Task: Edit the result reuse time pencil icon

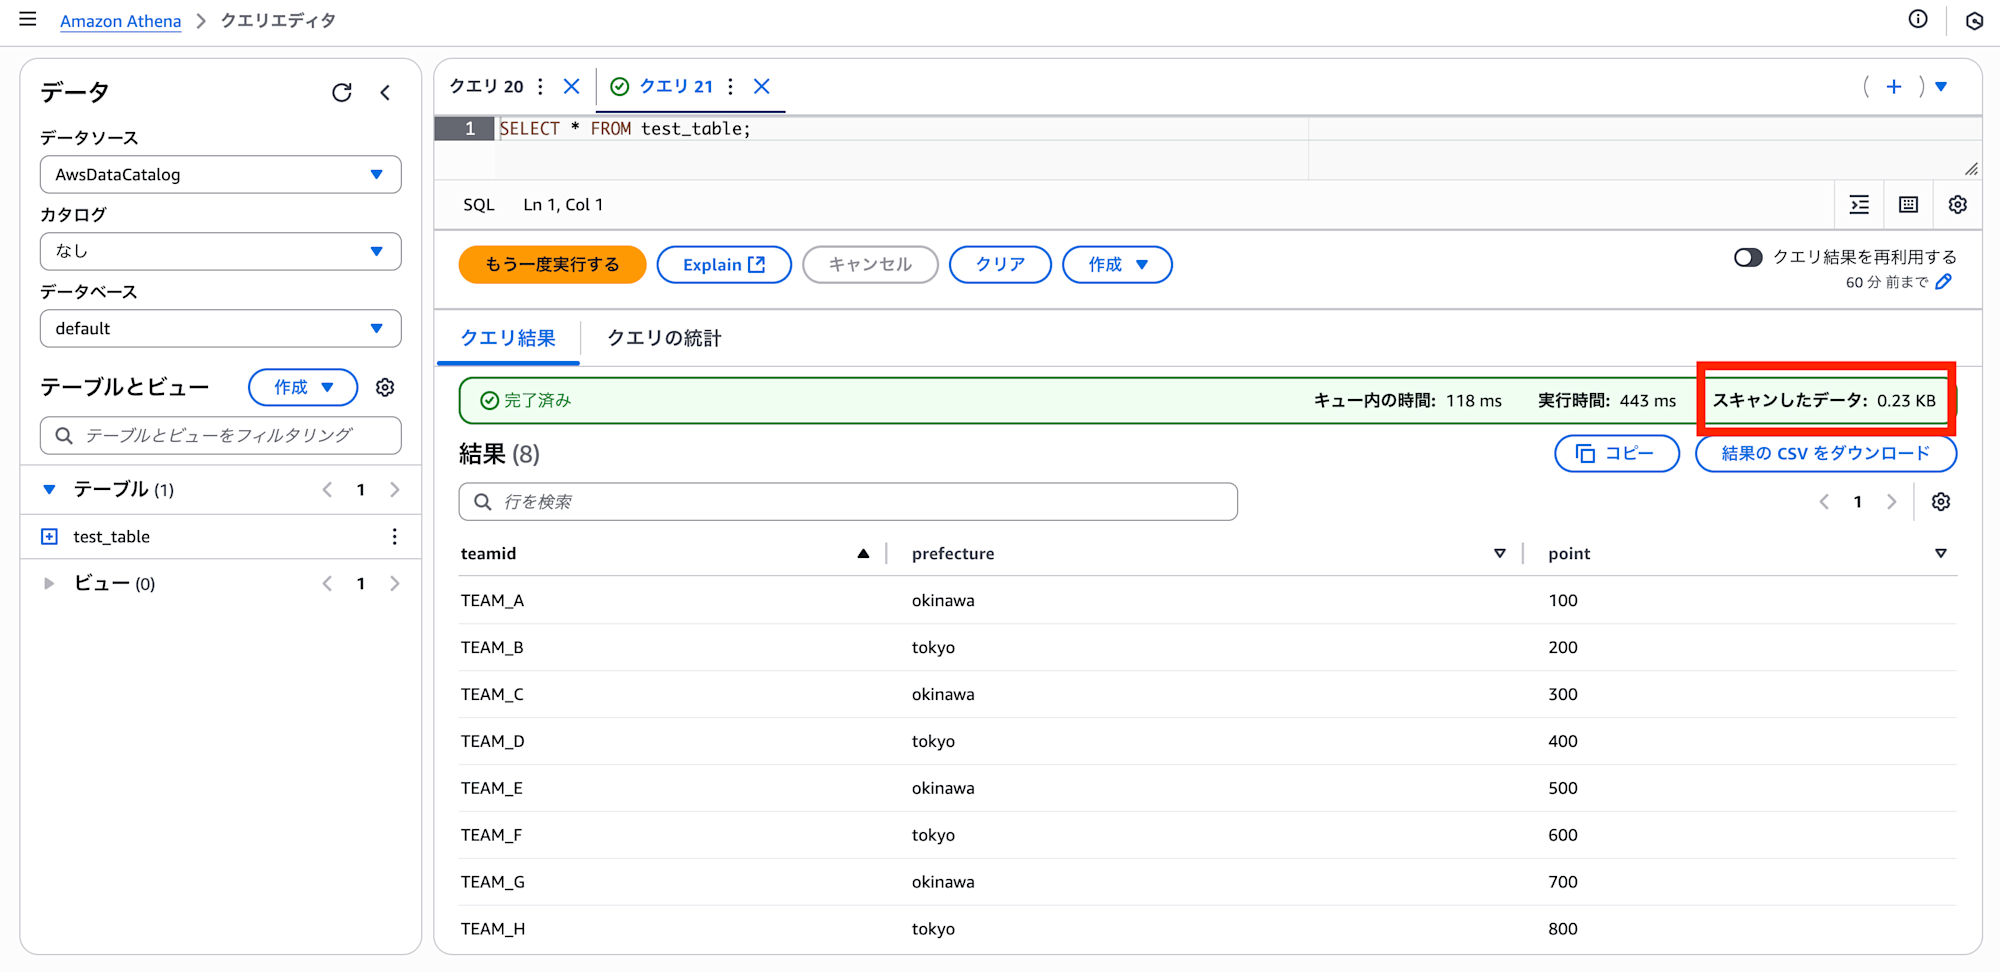Action: [x=1944, y=282]
